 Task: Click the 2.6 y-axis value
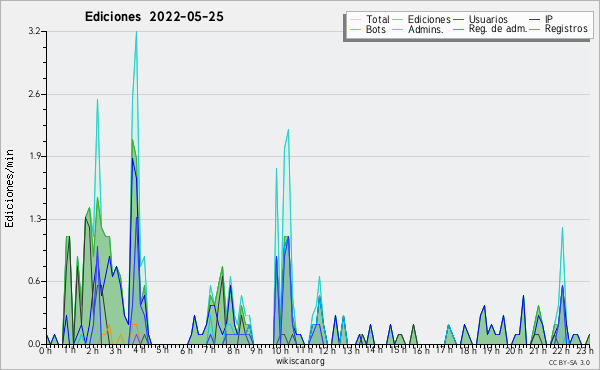click(x=34, y=94)
